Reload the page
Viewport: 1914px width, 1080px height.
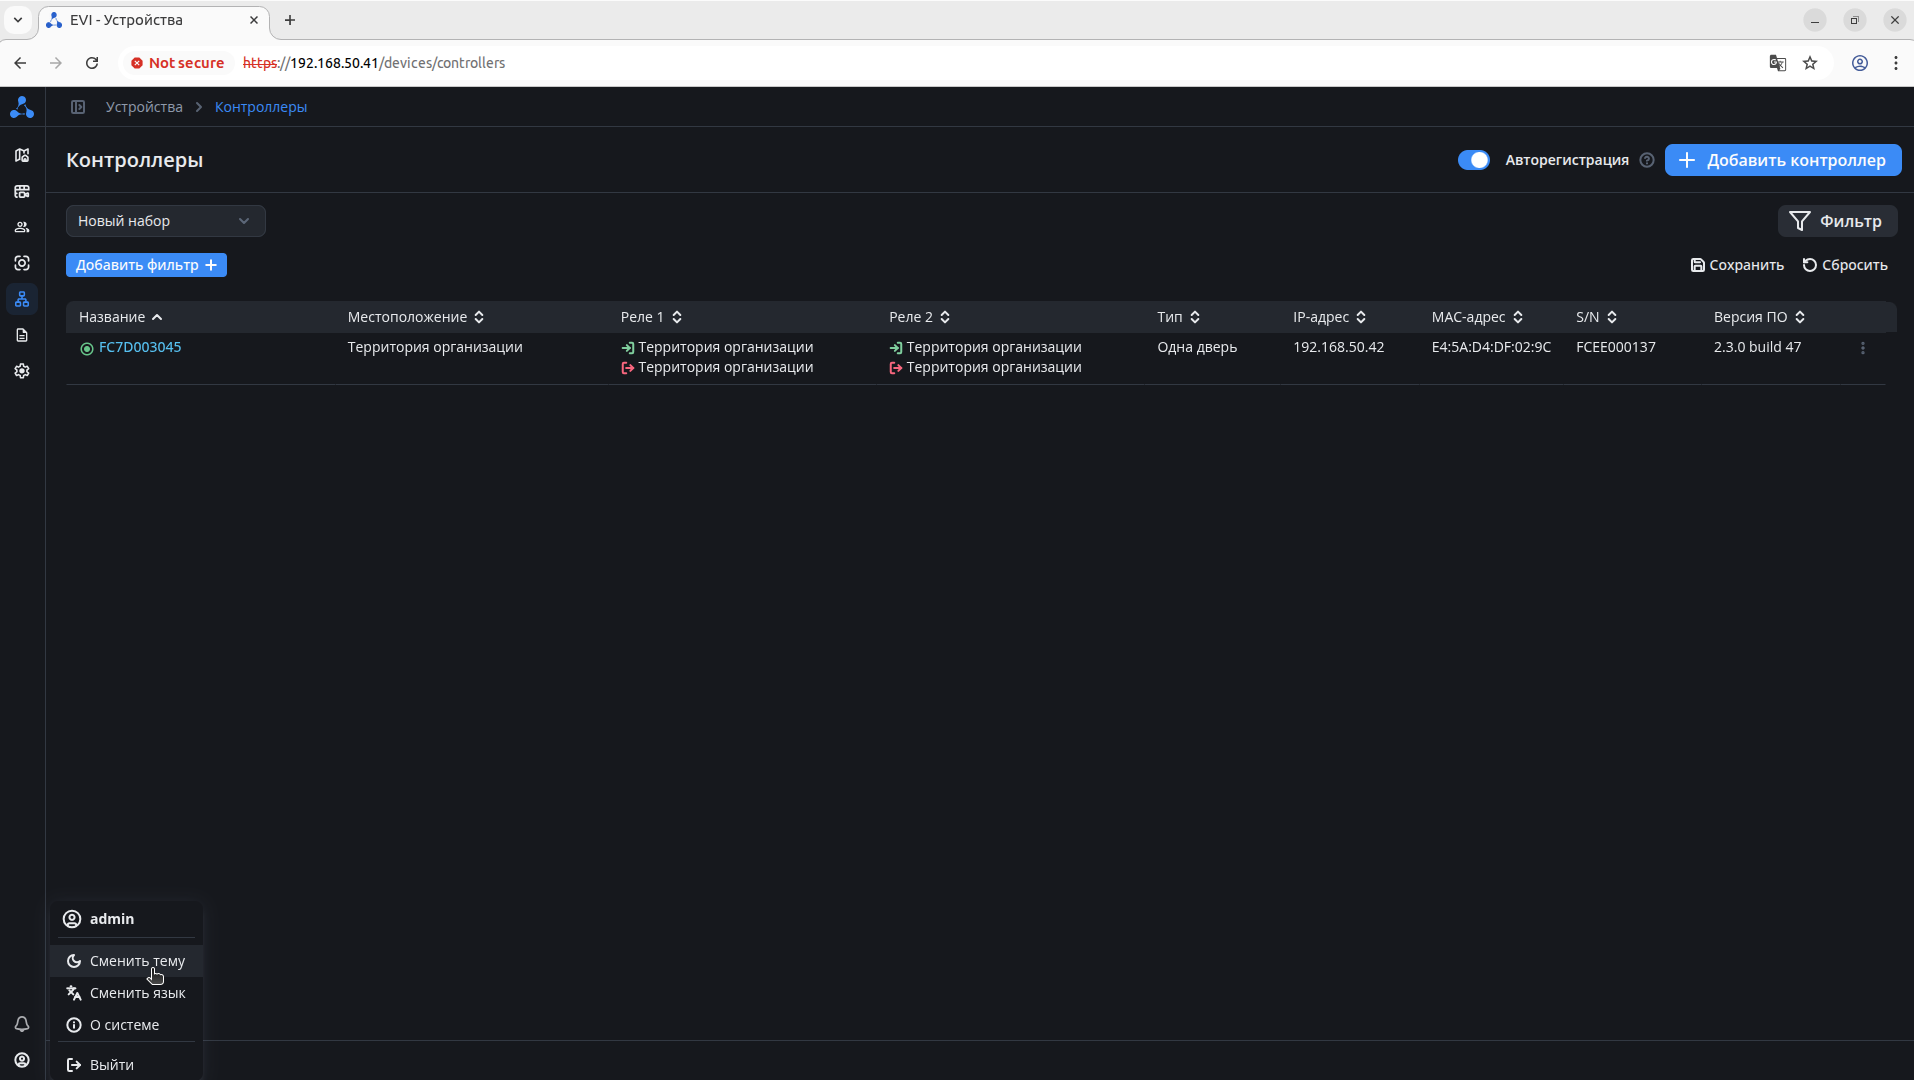point(92,63)
